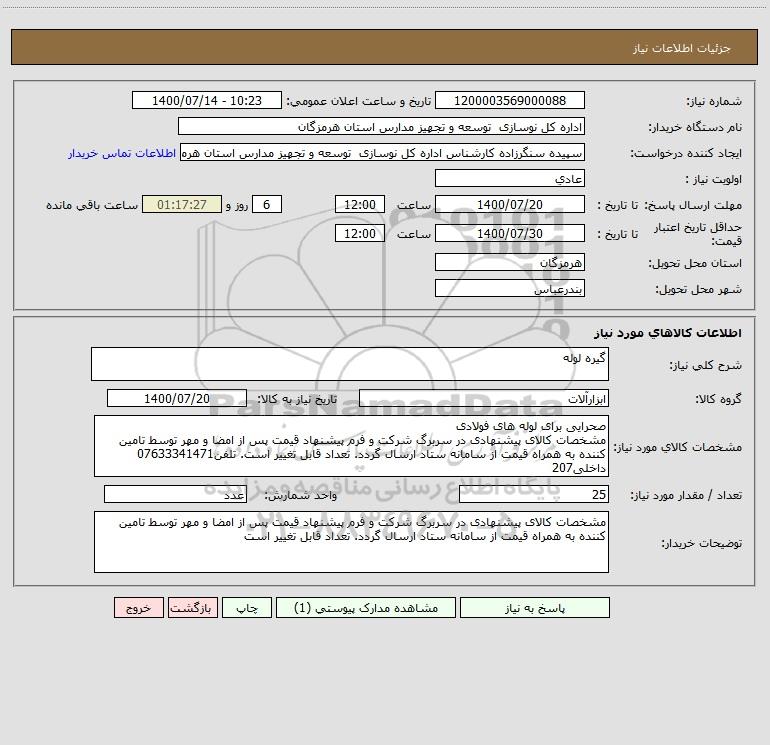Screen dimensions: 770x745
Task: Click the بازگشت back button
Action: pos(192,608)
